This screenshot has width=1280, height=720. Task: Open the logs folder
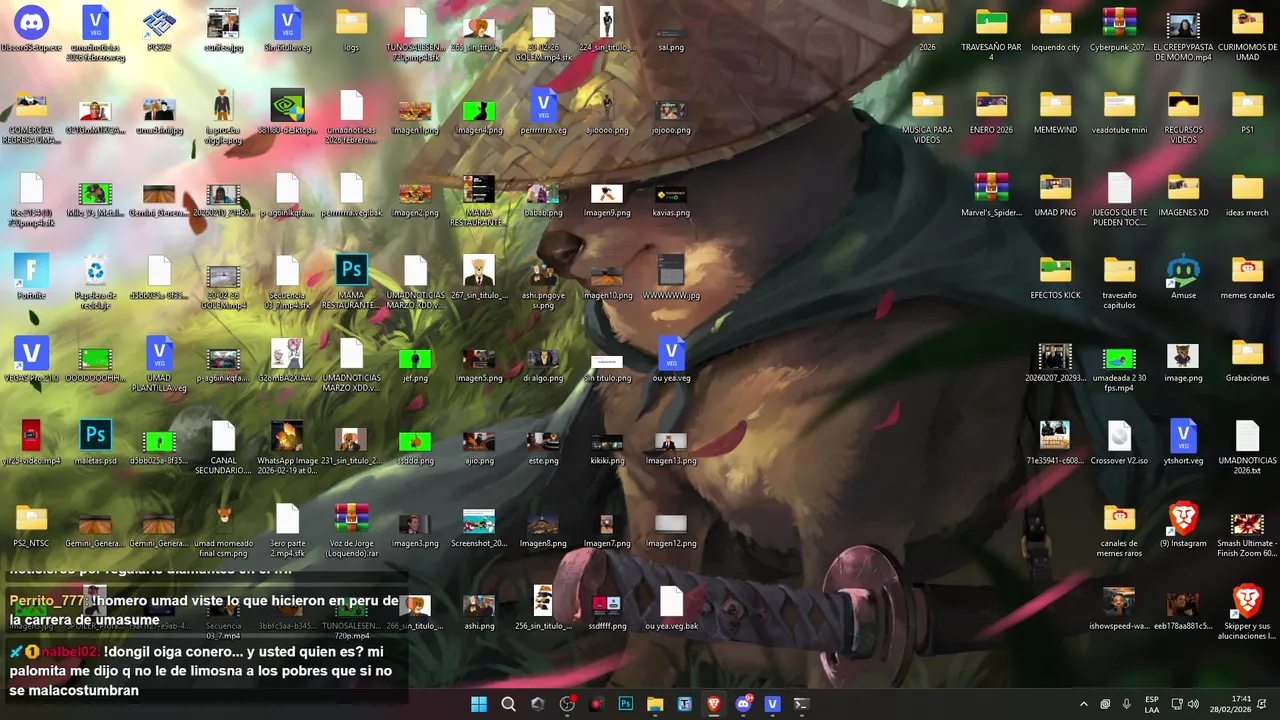pyautogui.click(x=351, y=30)
